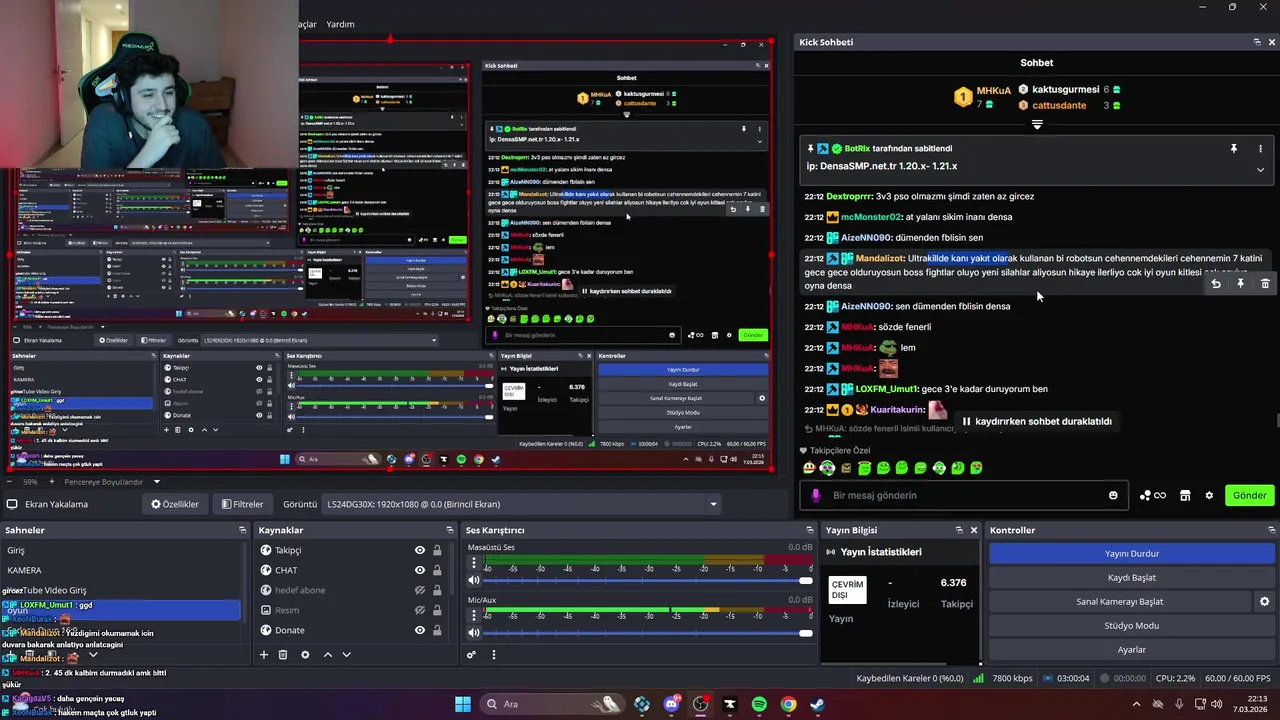Open the Windows Start menu
This screenshot has height=720, width=1280.
pos(463,704)
